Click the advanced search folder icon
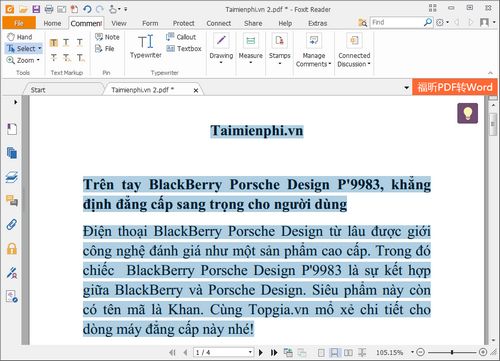Viewport: 500px width, 361px height. (x=362, y=22)
